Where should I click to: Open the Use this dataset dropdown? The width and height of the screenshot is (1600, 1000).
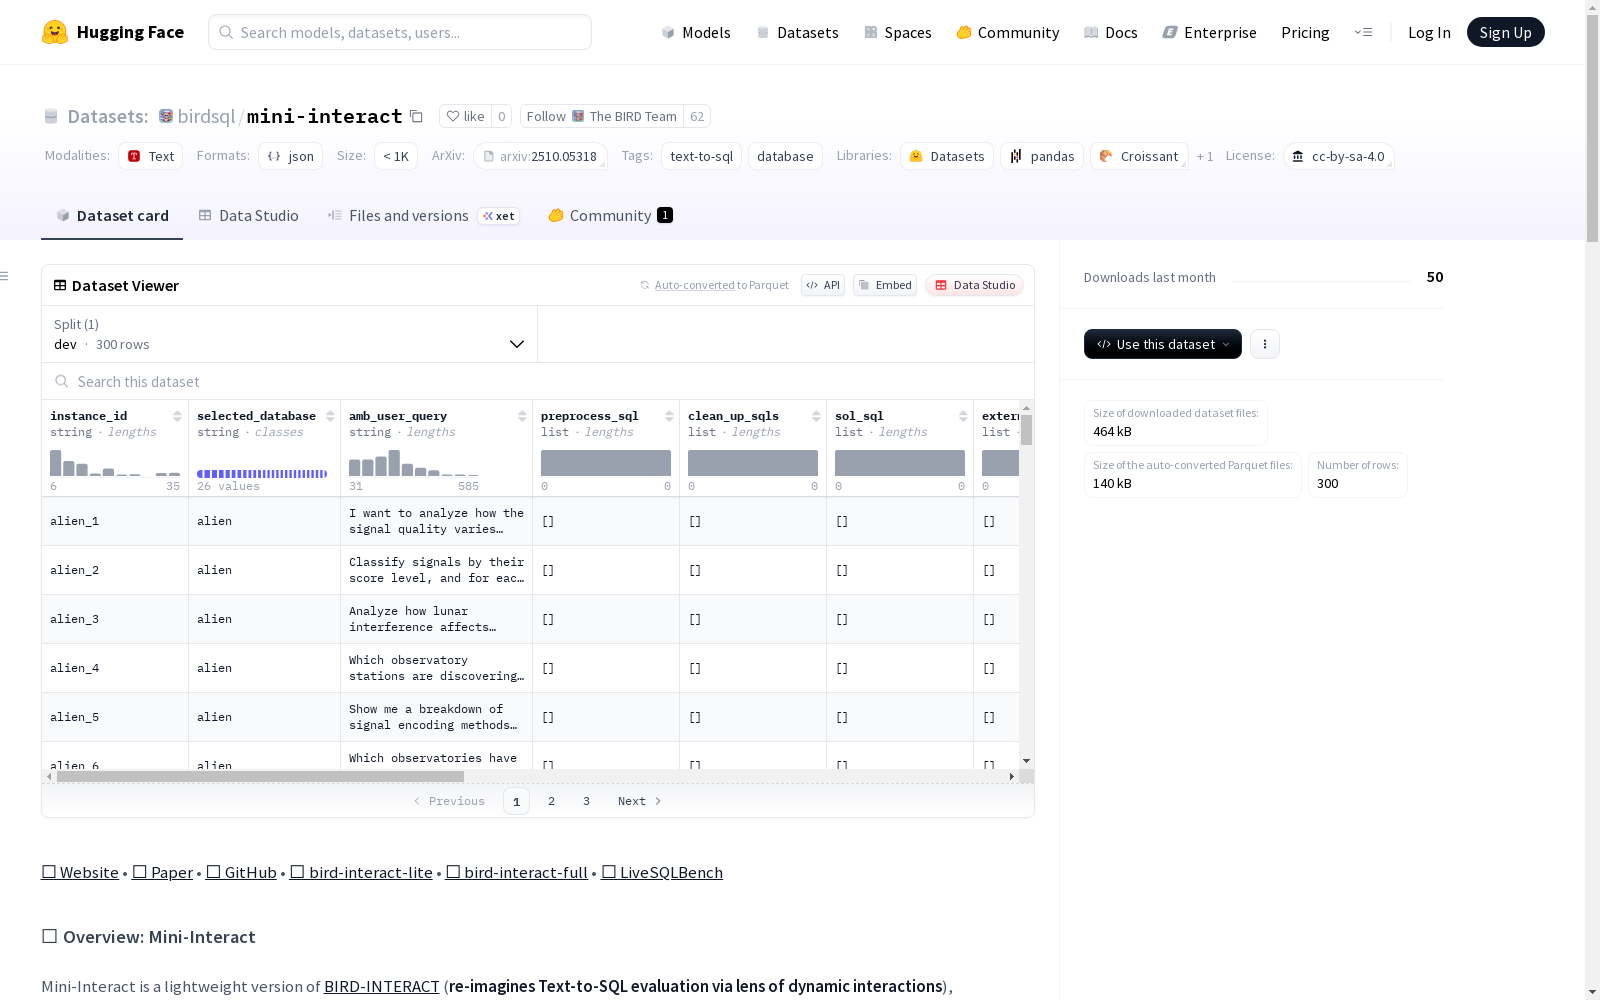[1163, 344]
